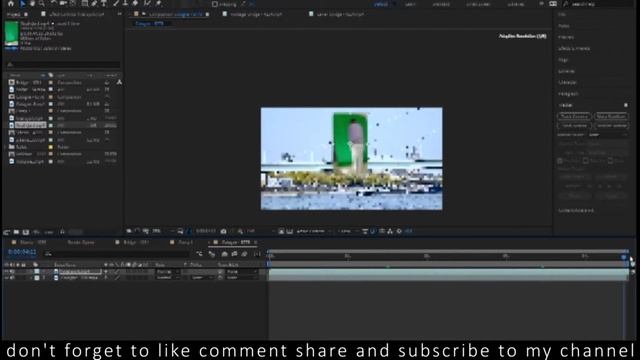Select the Hand tool
This screenshot has height=360, width=640.
(x=32, y=4)
